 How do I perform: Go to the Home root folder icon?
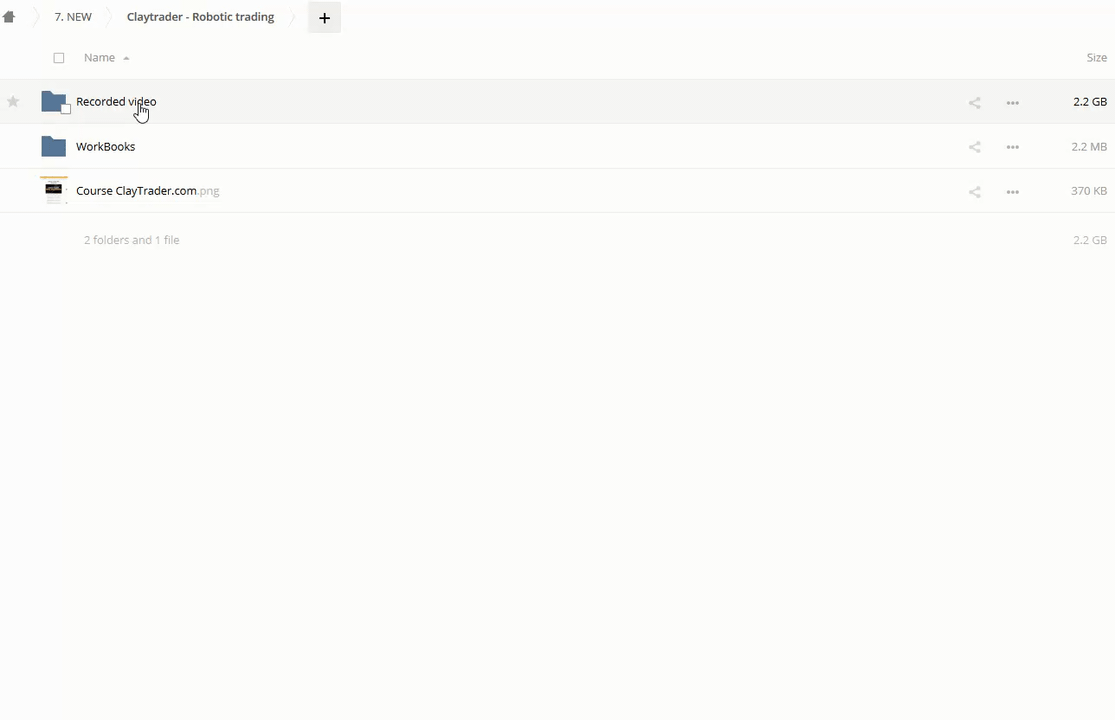coord(9,17)
